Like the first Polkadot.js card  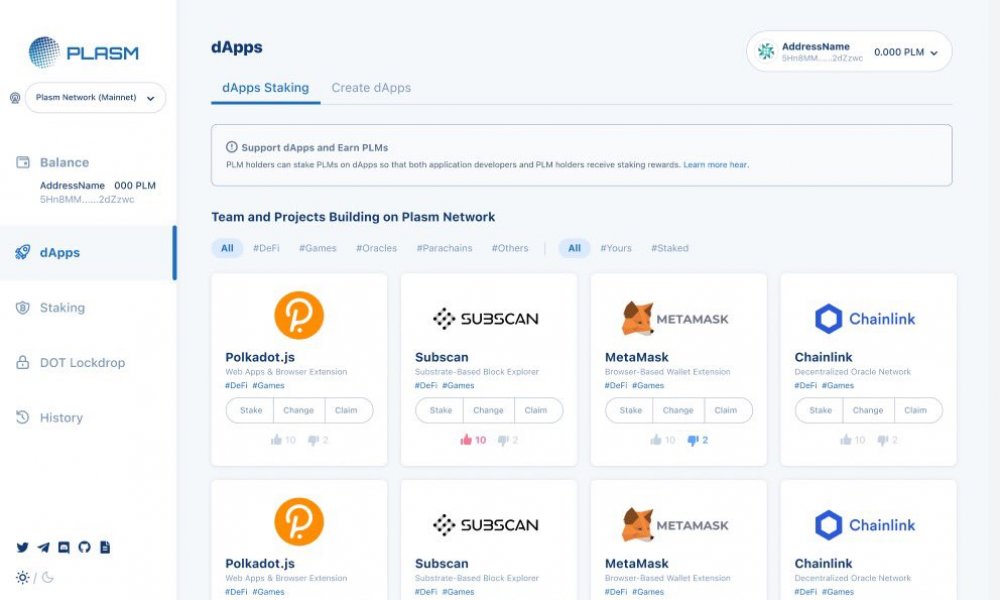(283, 440)
